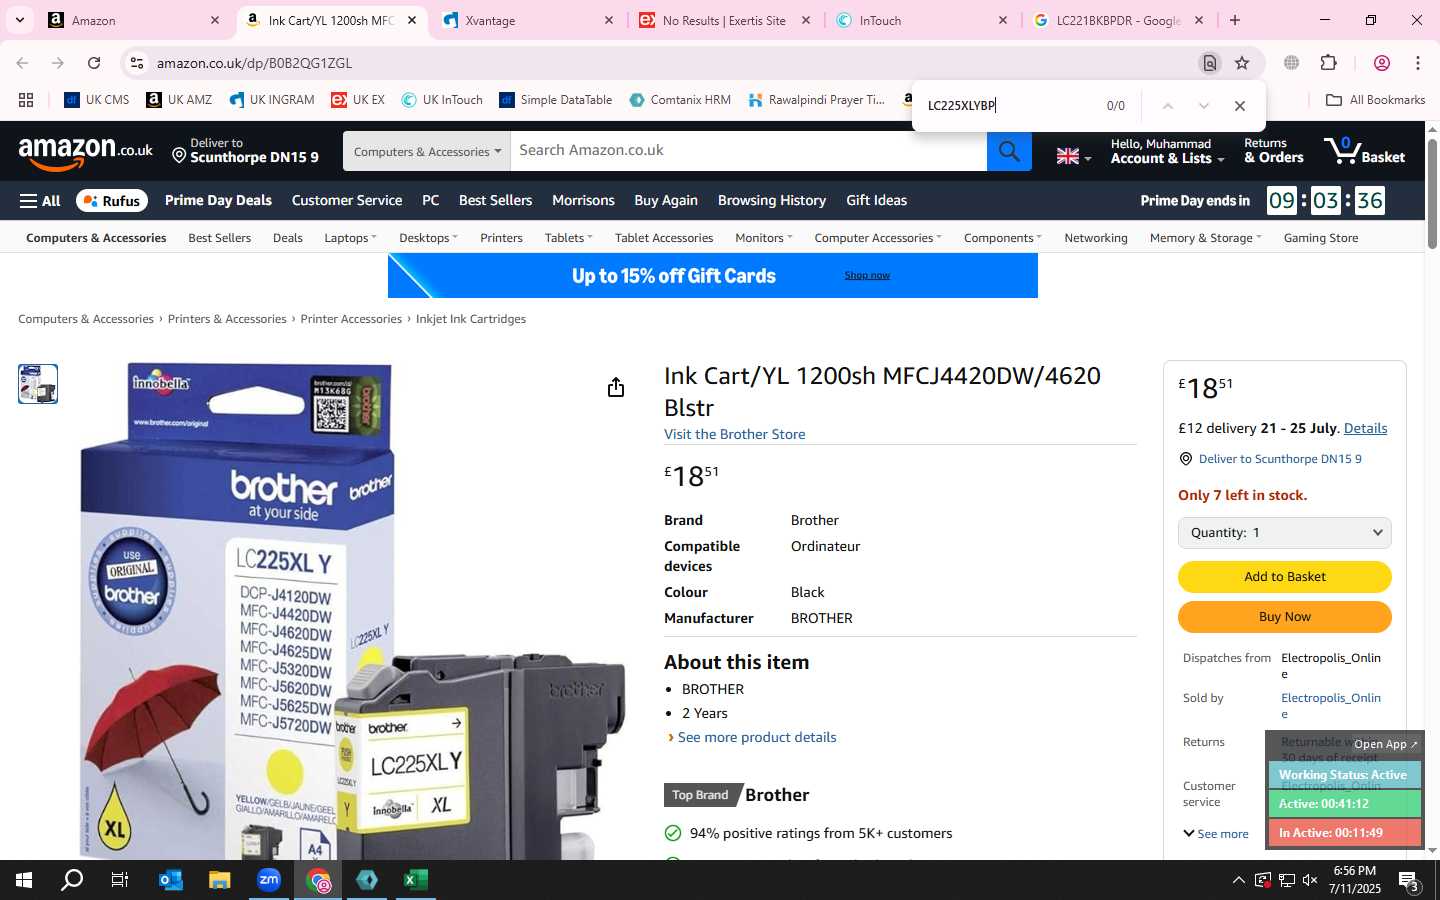Close the Xvantage tab
This screenshot has width=1440, height=900.
click(x=609, y=20)
